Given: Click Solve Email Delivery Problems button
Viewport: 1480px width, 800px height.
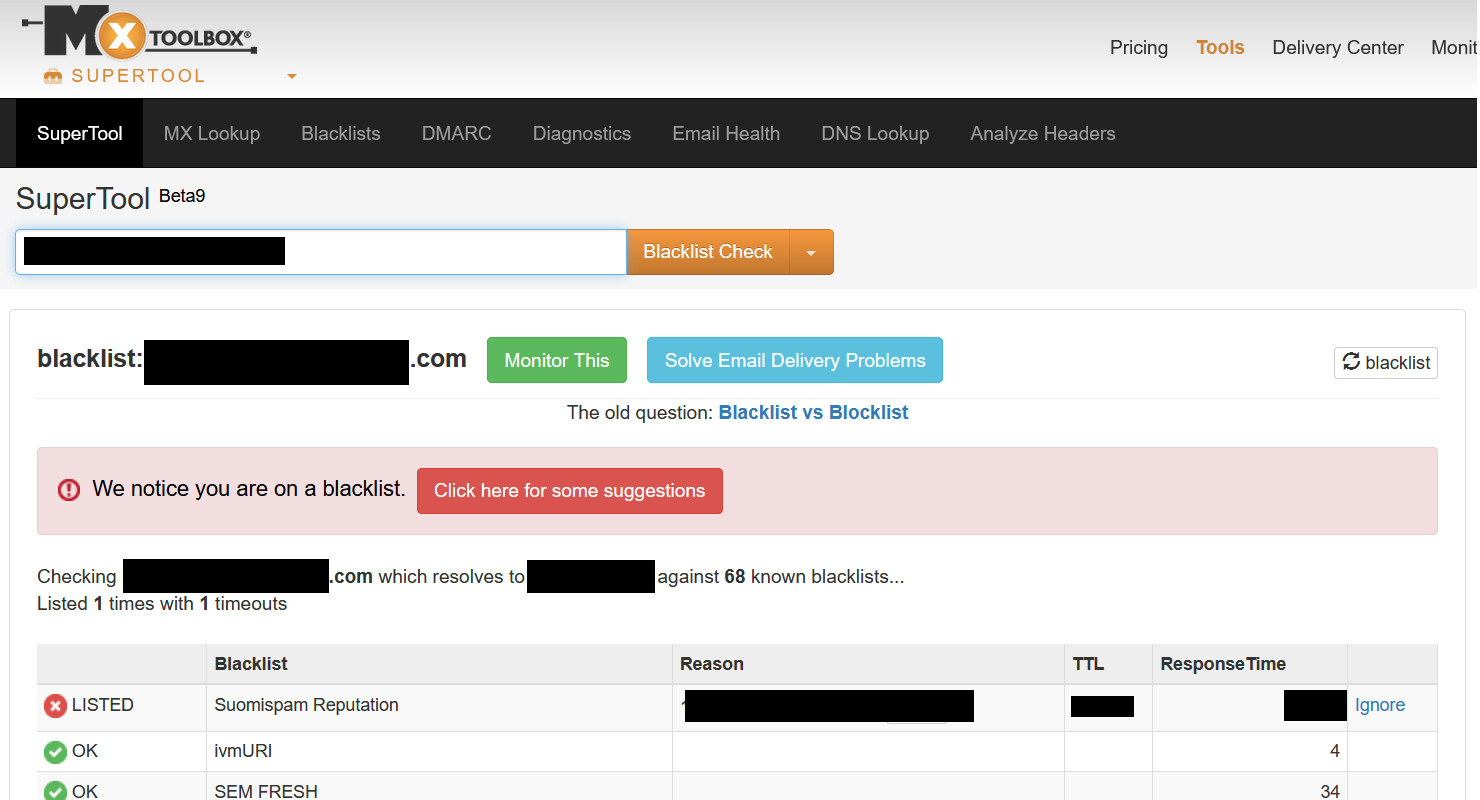Looking at the screenshot, I should point(795,360).
